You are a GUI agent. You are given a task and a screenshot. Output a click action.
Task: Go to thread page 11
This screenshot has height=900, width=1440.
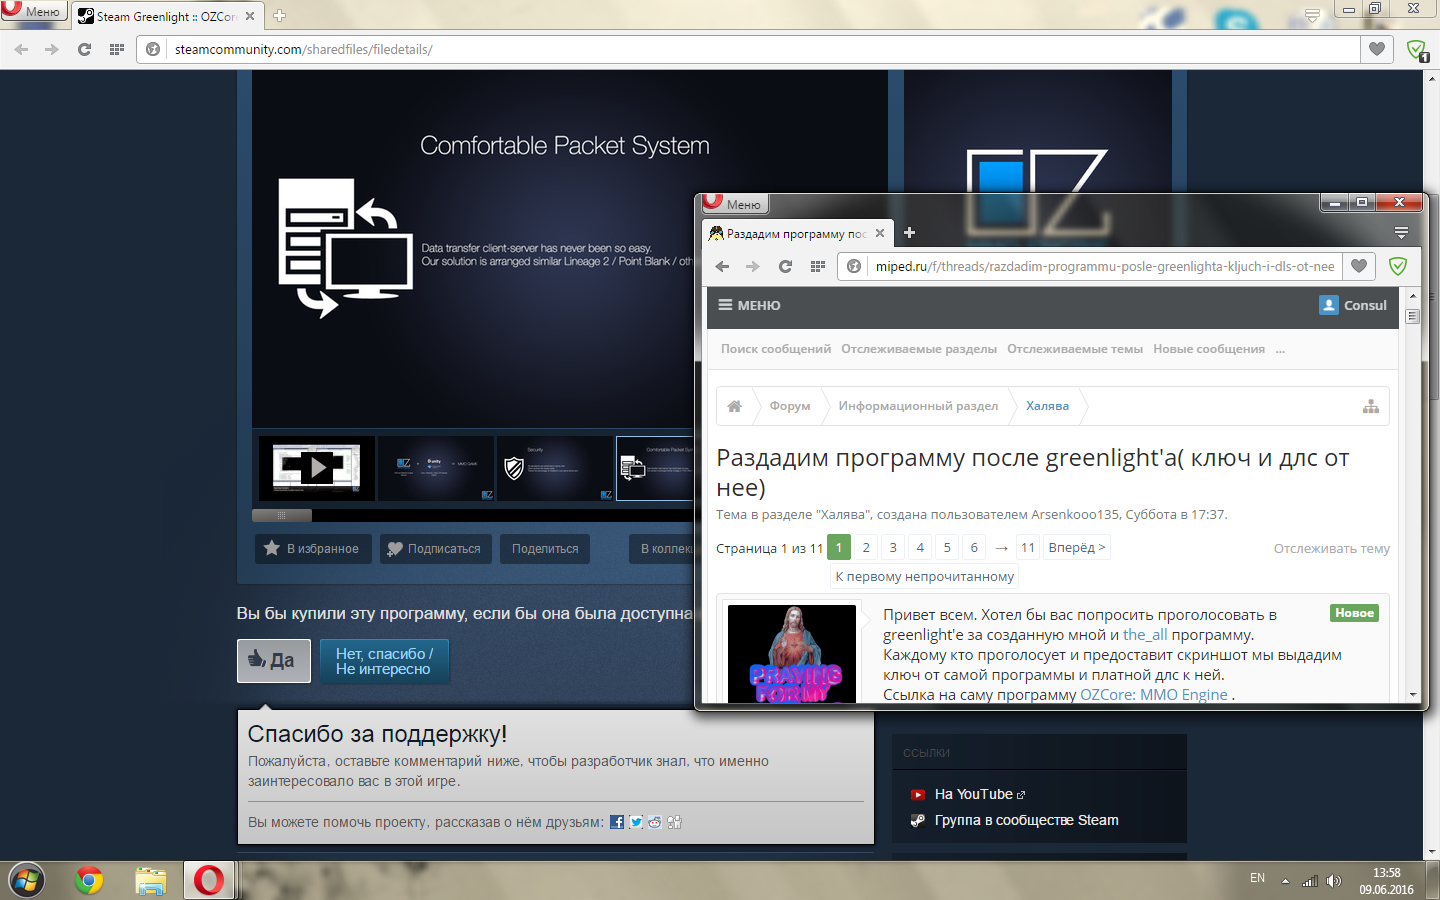coord(1028,547)
